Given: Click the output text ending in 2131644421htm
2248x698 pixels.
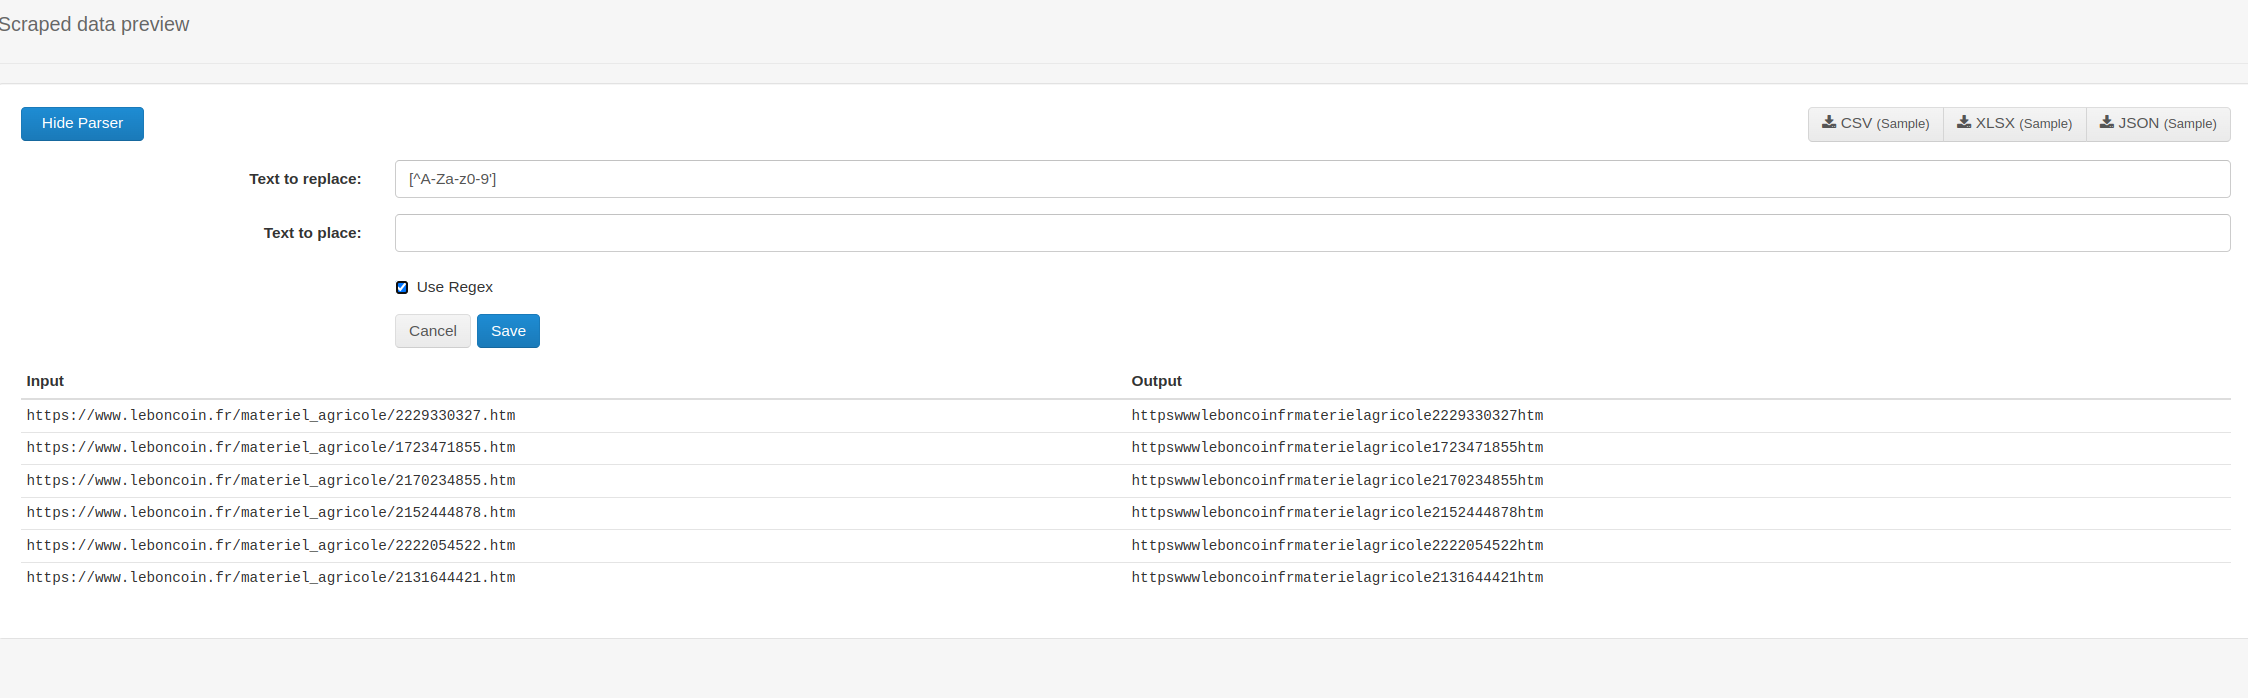Looking at the screenshot, I should pyautogui.click(x=1337, y=578).
